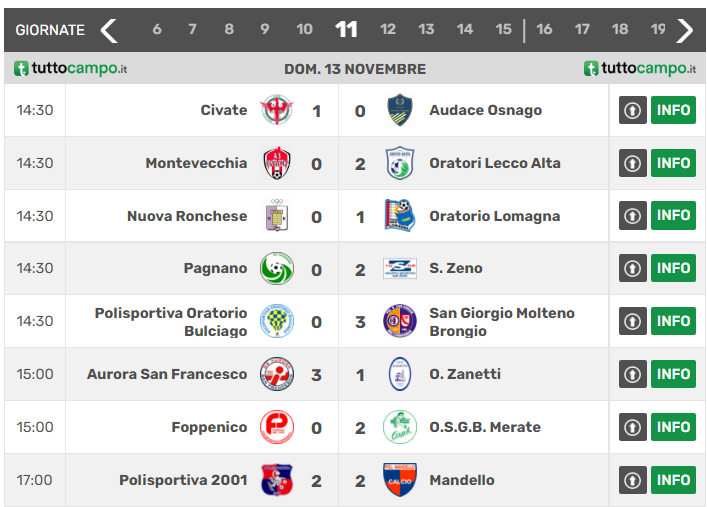Click the S. Zeno team logo
The width and height of the screenshot is (707, 507).
pos(400,268)
